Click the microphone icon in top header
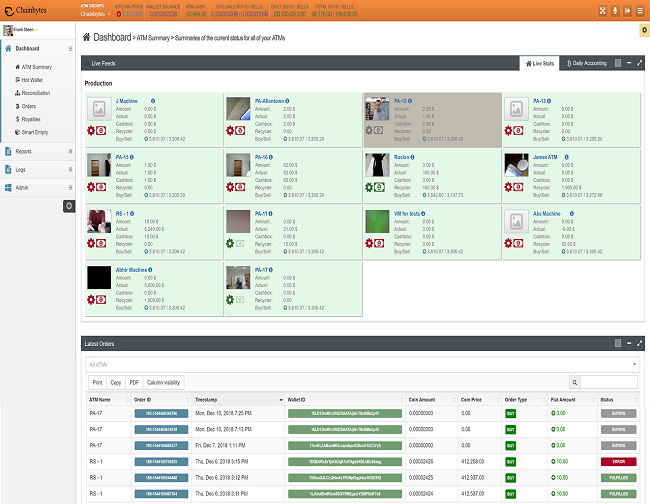Viewport: 650px width, 504px height. coord(607,11)
